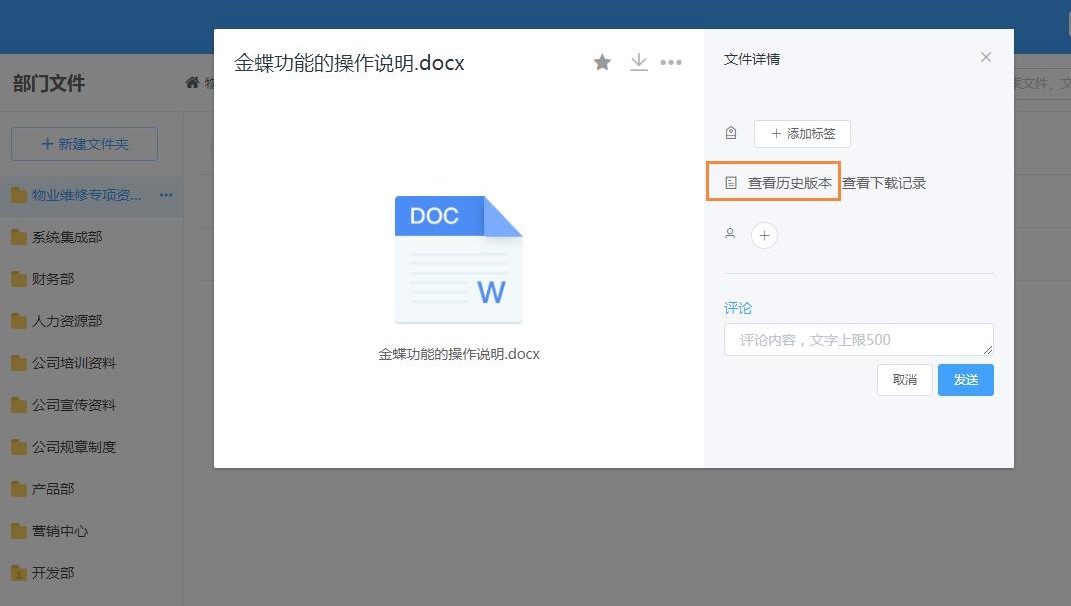This screenshot has width=1071, height=606.
Task: Select the 产品部 folder
Action: pos(53,489)
